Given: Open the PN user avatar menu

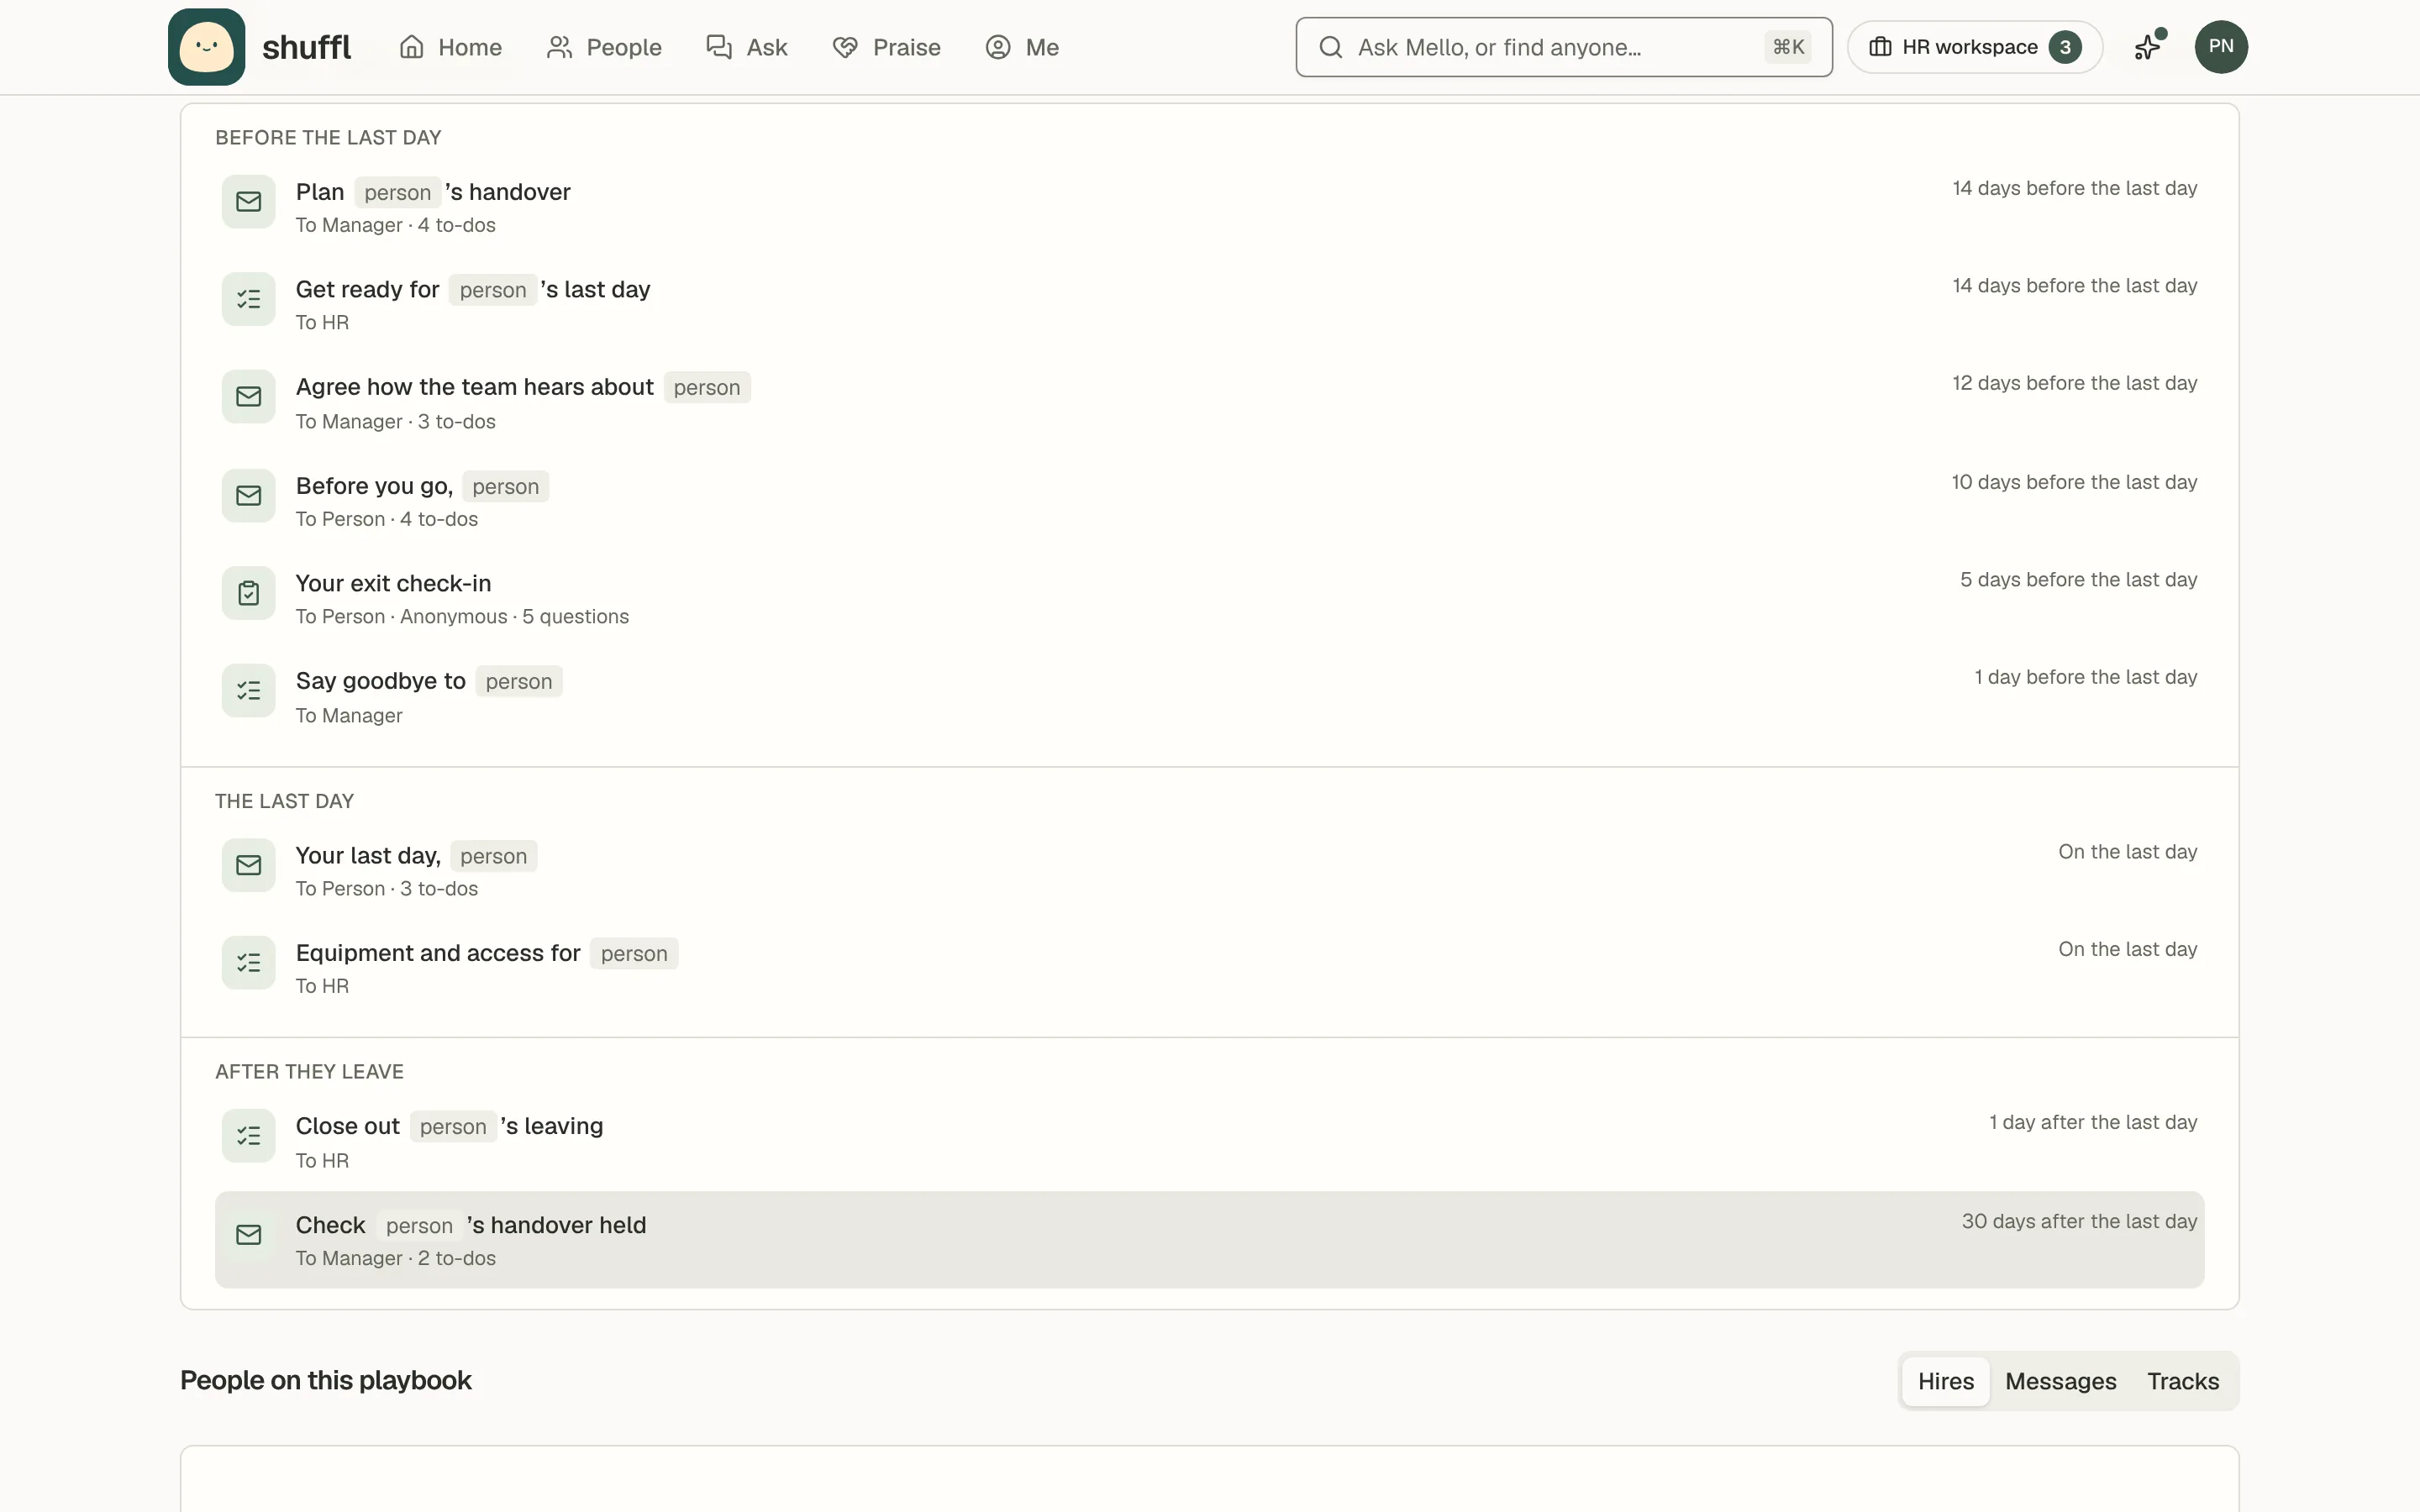Looking at the screenshot, I should point(2220,47).
